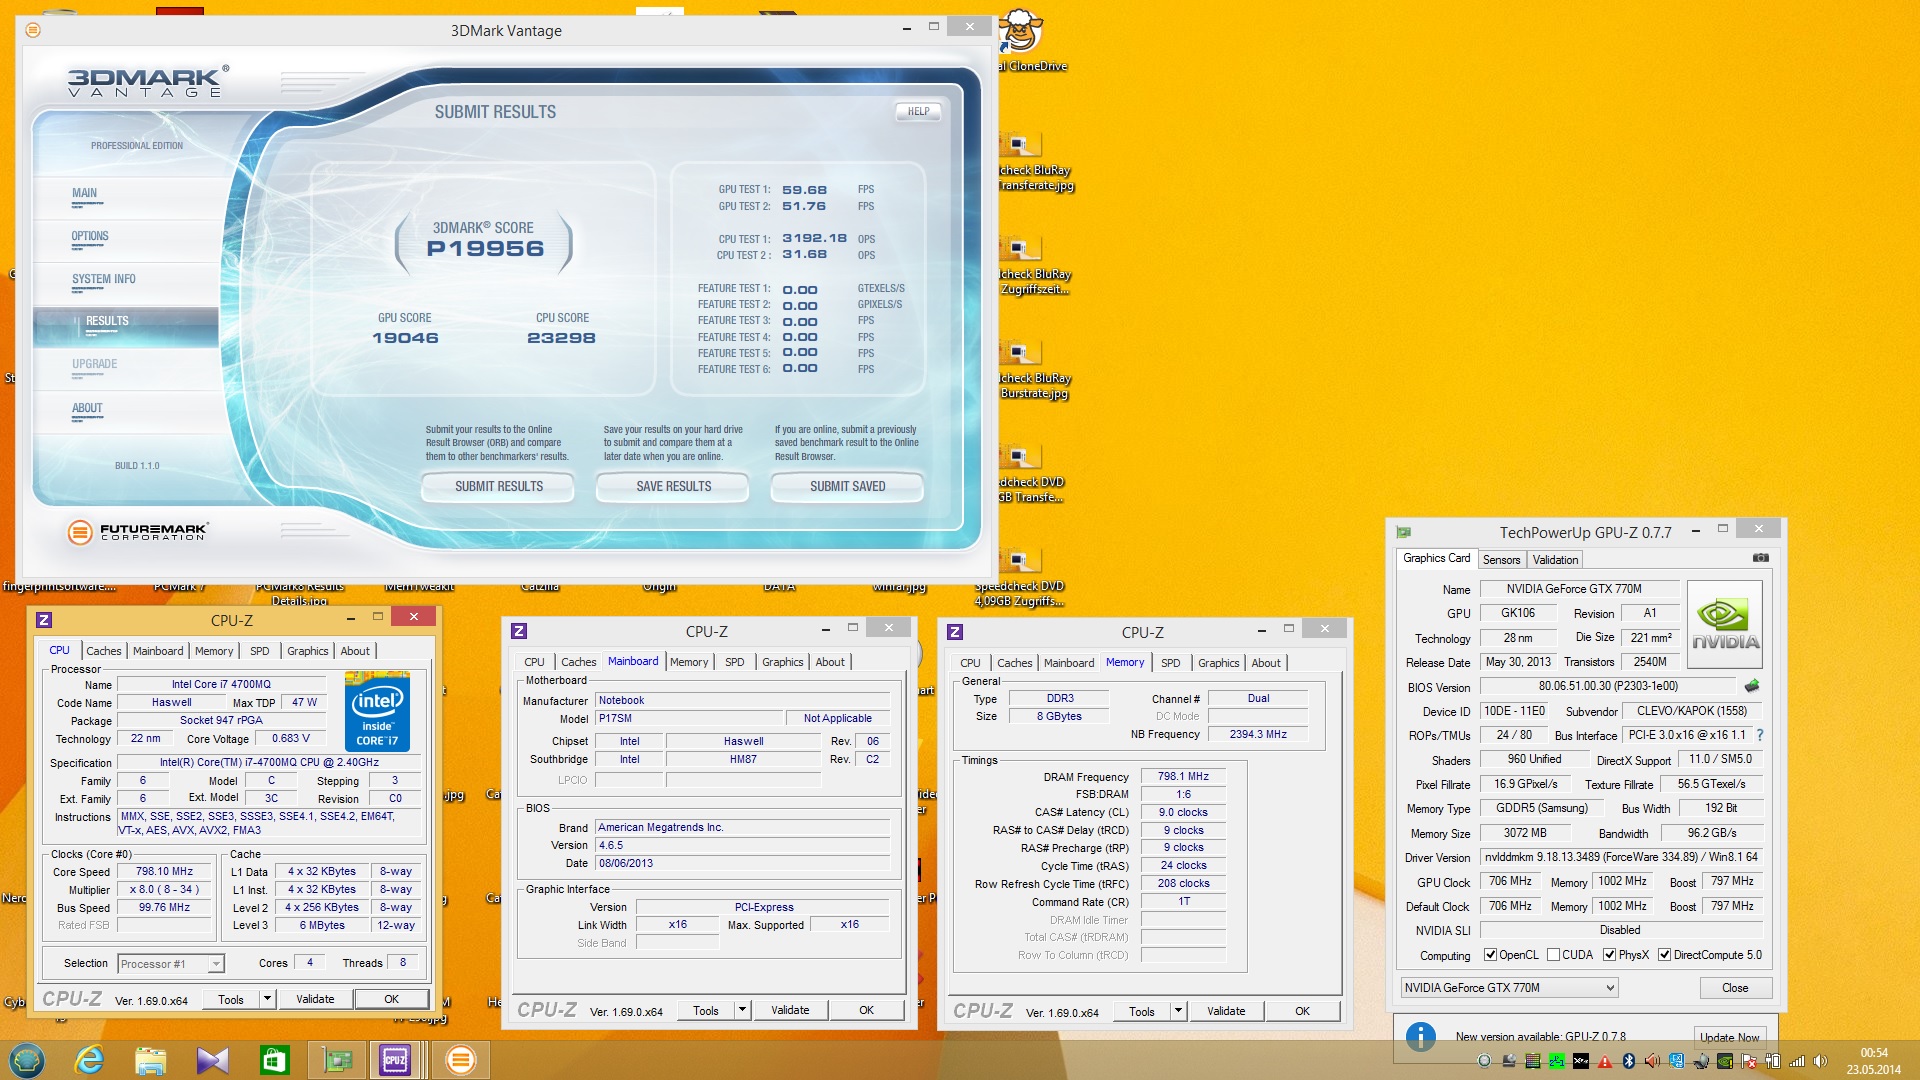Switch to GPU-Z taskbar button
The height and width of the screenshot is (1080, 1920).
(x=337, y=1060)
